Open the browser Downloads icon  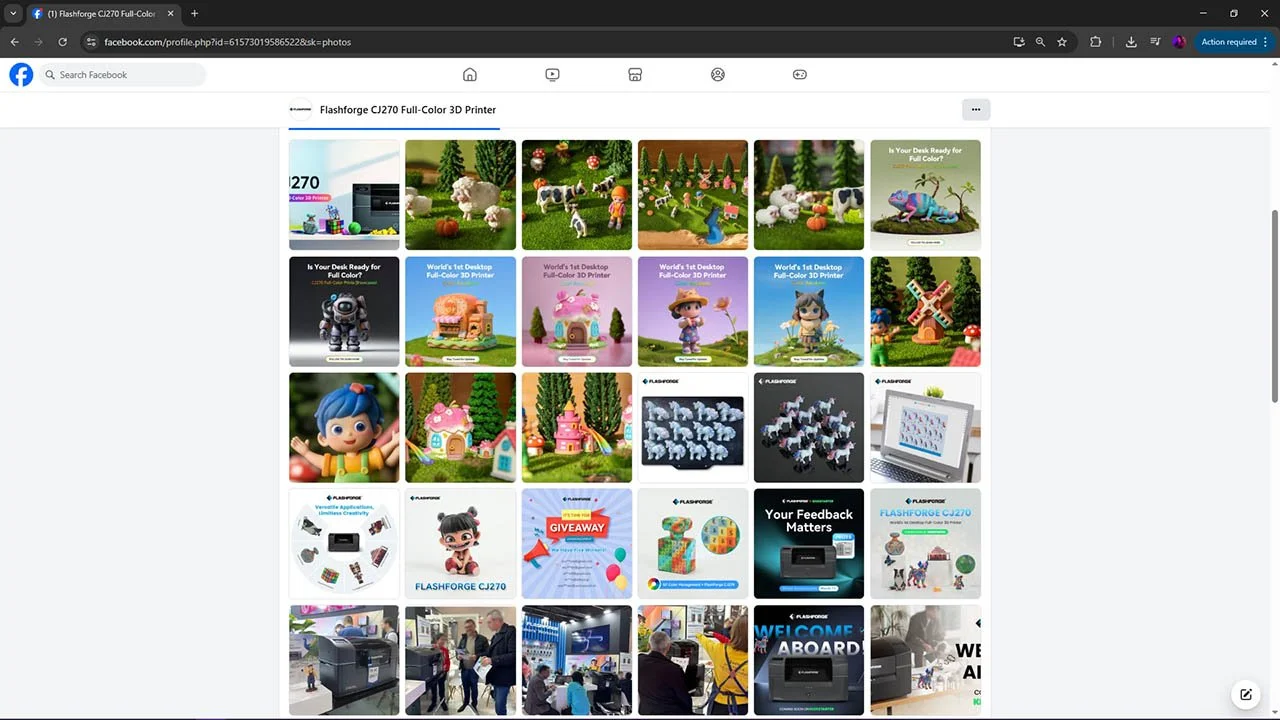click(x=1131, y=42)
